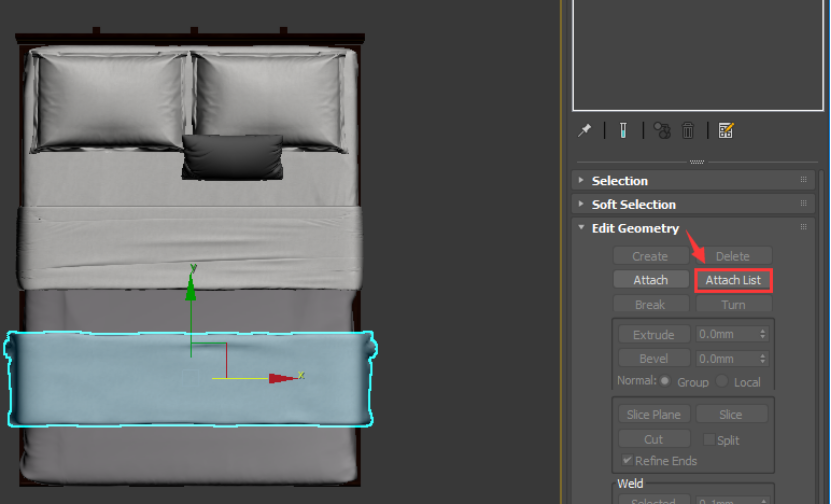
Task: Click the Make Unique icon
Action: tap(661, 130)
